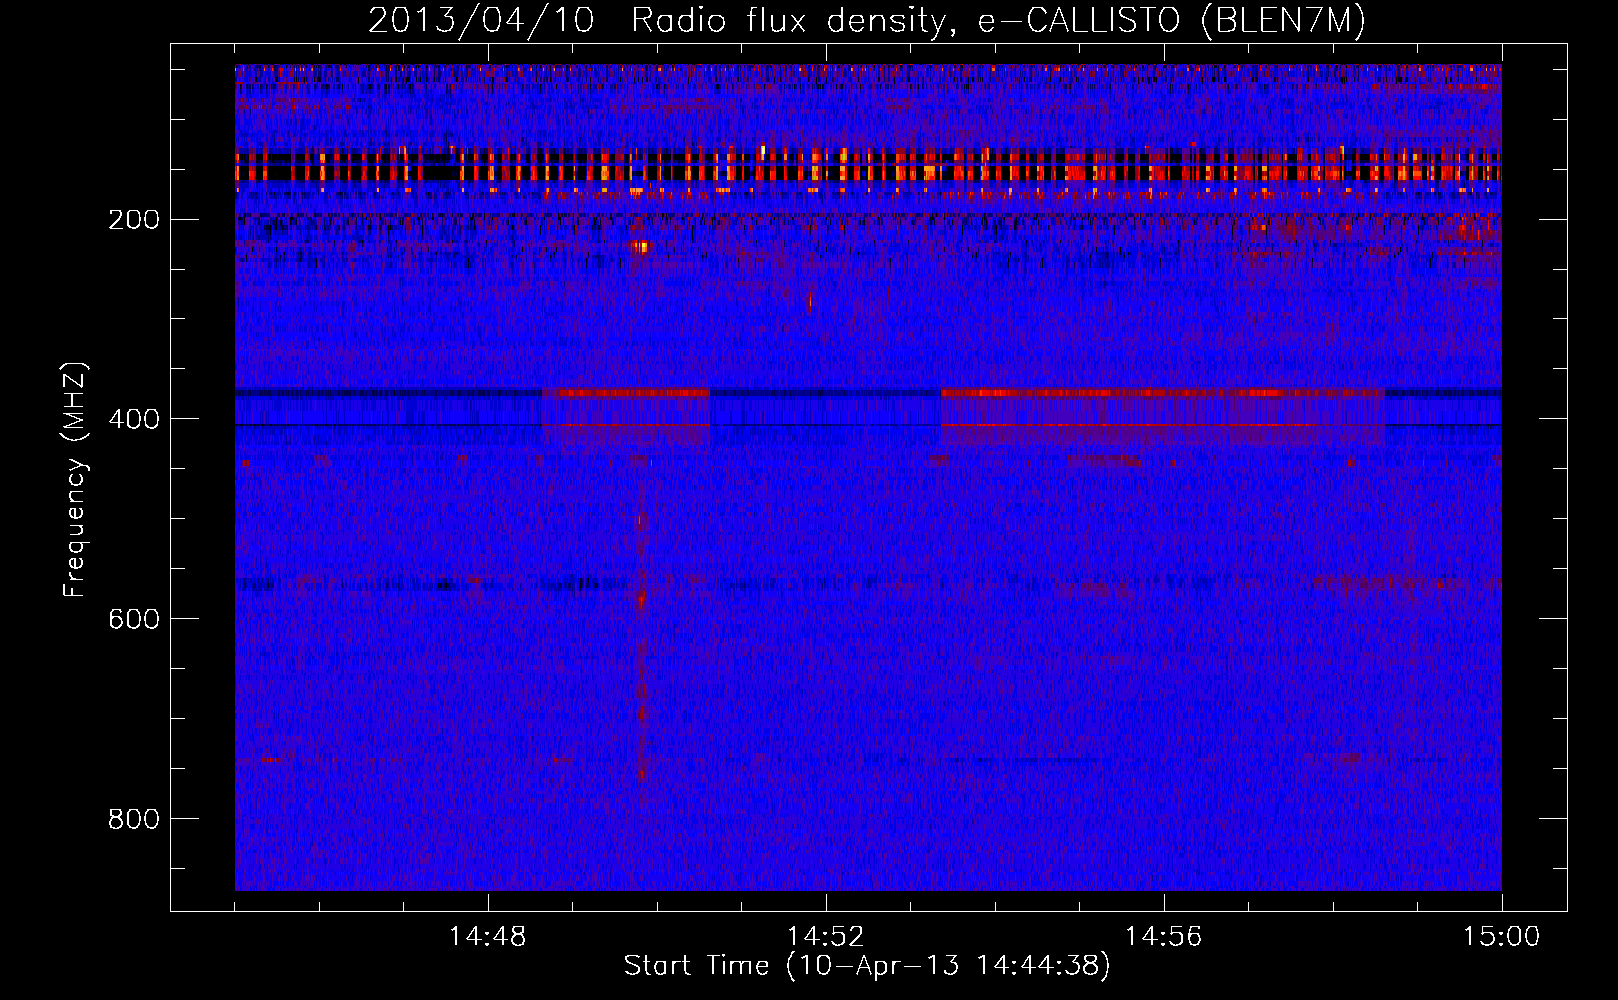This screenshot has width=1618, height=1000.
Task: Click the 14:56 time tick label
Action: [x=1164, y=937]
